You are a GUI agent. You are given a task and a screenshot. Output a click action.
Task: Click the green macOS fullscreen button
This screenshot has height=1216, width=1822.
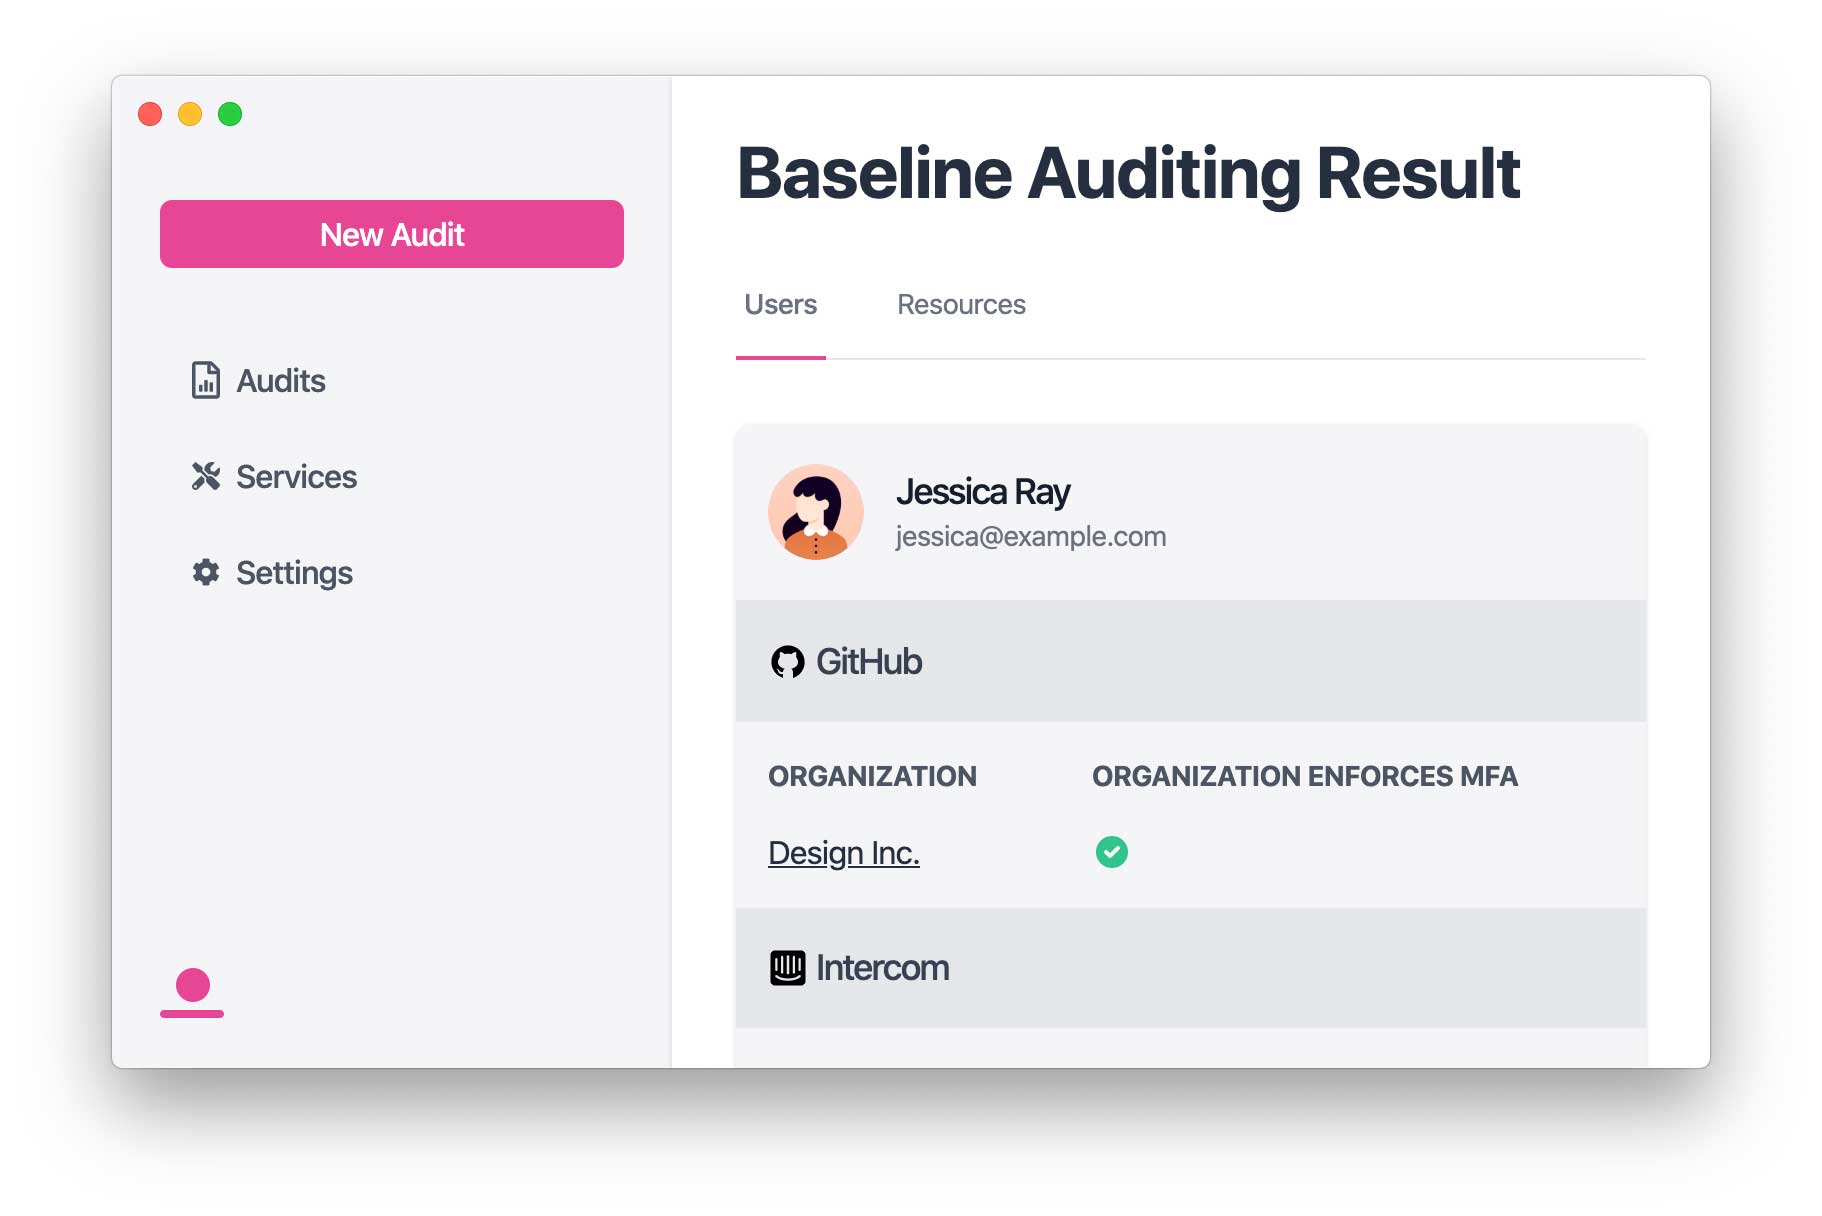(230, 114)
